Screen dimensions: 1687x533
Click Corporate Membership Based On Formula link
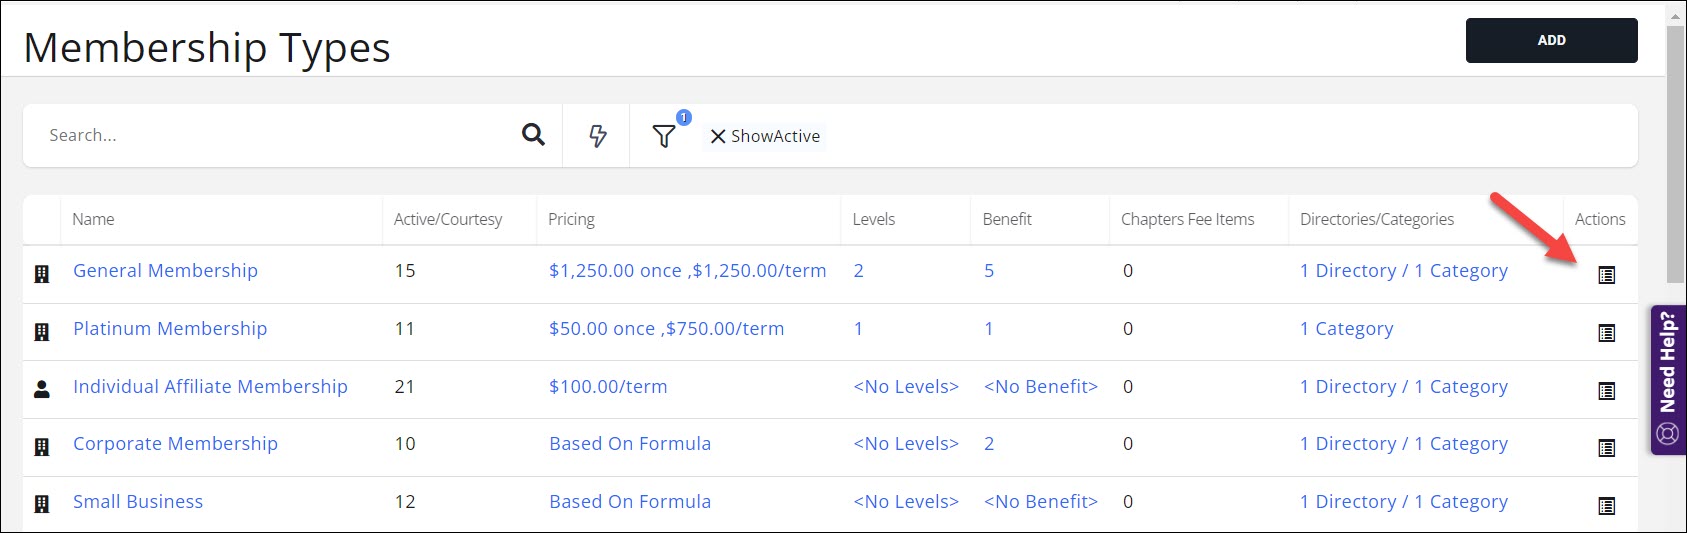pos(630,444)
